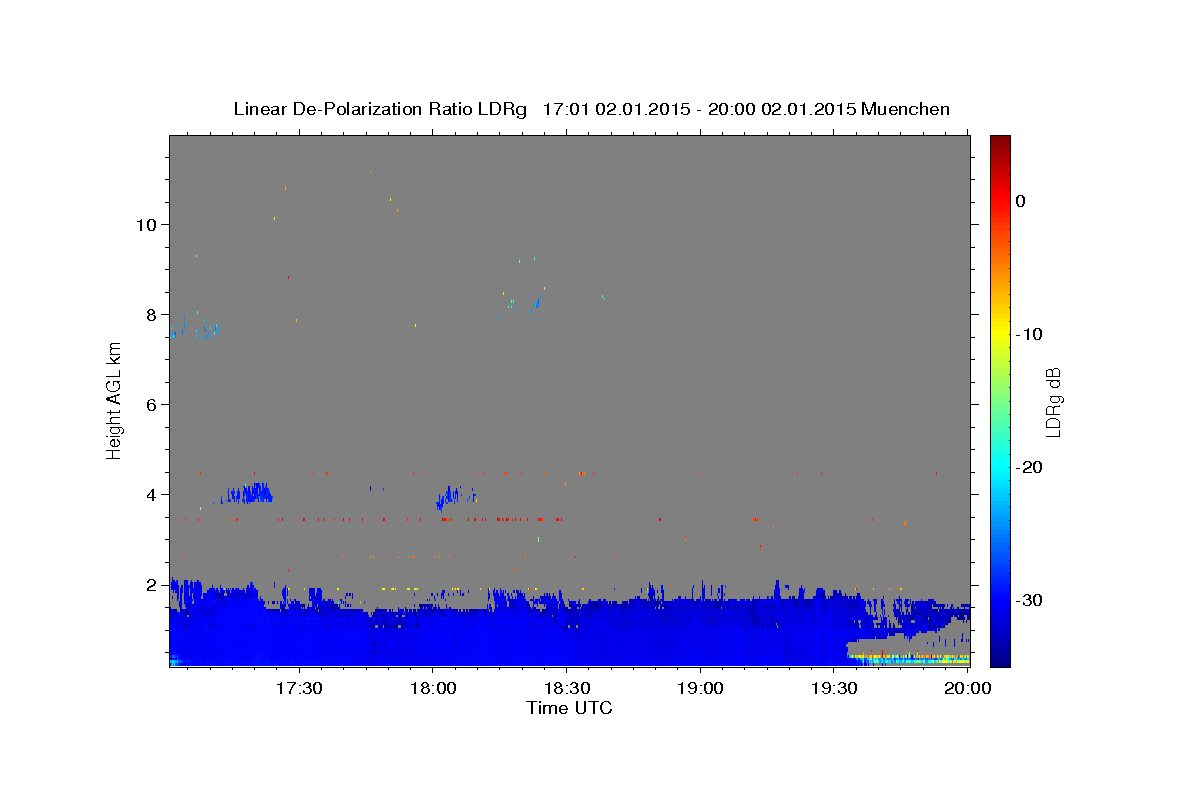Click the cyan echoes near 7.7 km at plot start
The width and height of the screenshot is (1200, 800).
tap(194, 327)
